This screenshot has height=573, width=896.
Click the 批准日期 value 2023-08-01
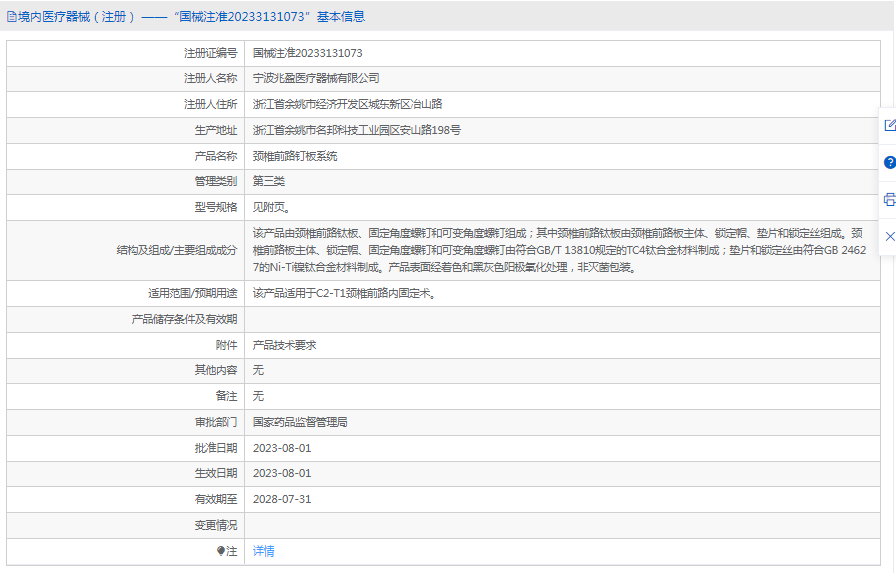click(282, 448)
